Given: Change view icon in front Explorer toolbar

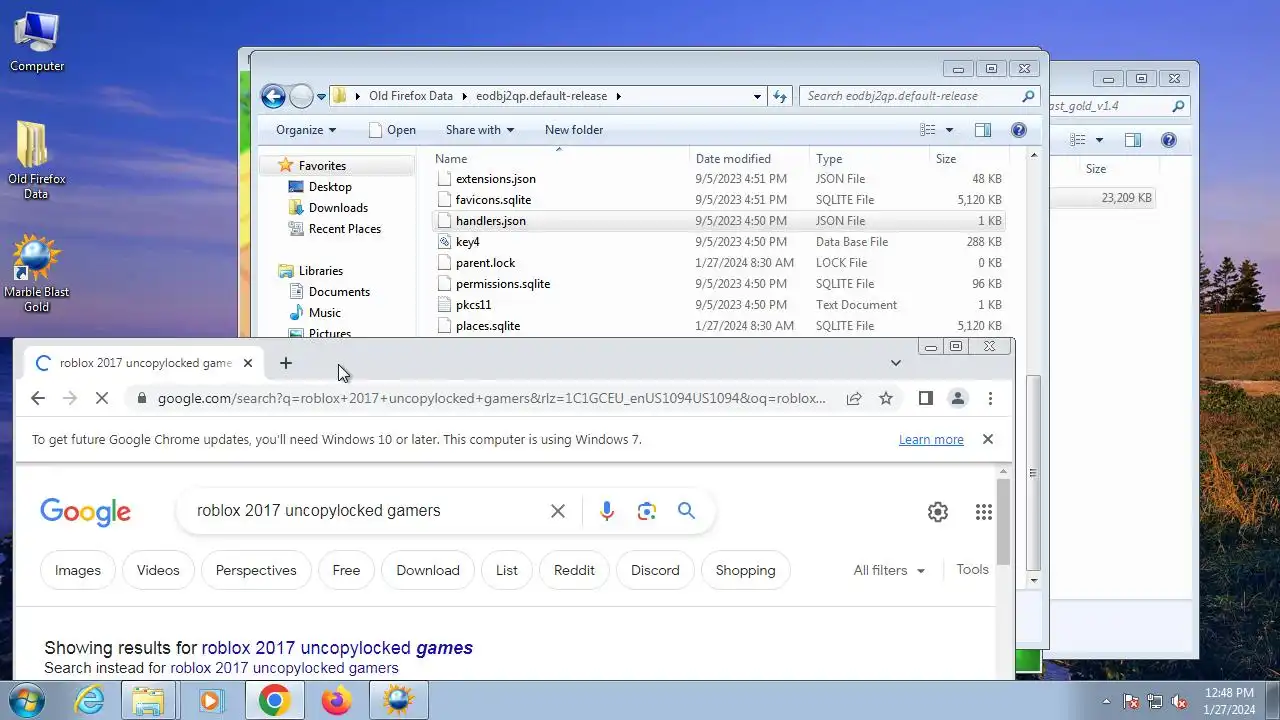Looking at the screenshot, I should tap(928, 130).
